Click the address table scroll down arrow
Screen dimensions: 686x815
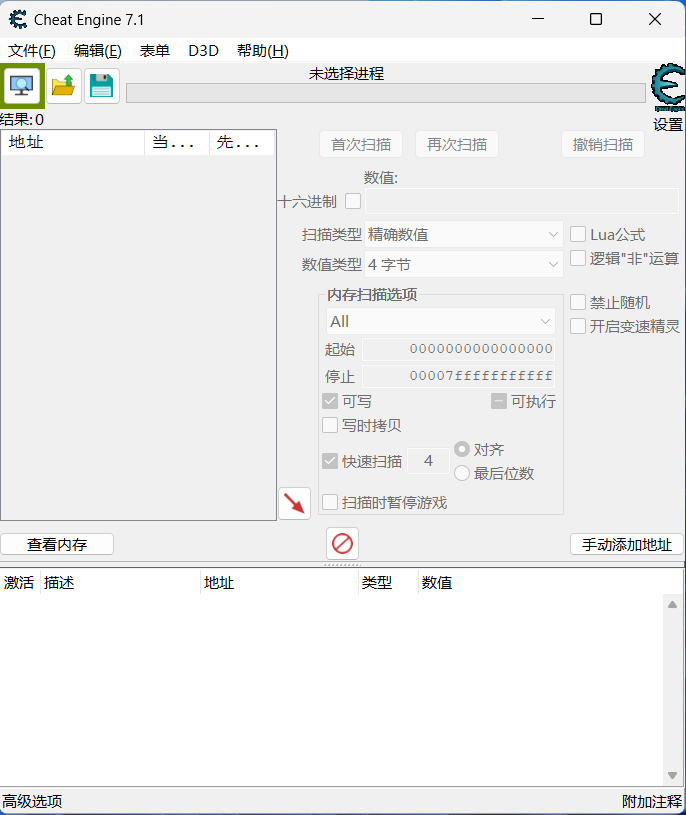[x=672, y=775]
